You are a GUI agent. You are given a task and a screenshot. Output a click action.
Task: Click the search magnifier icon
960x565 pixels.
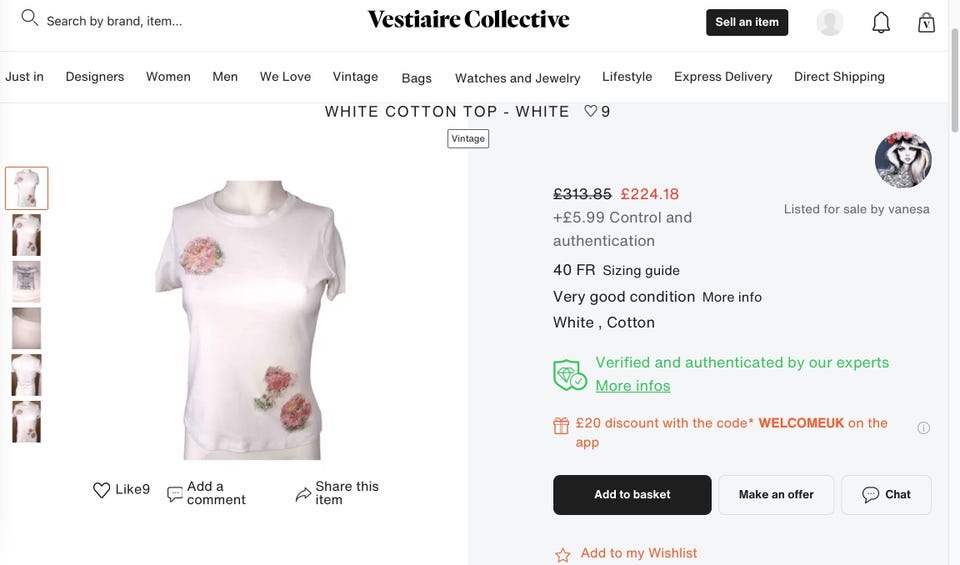(29, 18)
